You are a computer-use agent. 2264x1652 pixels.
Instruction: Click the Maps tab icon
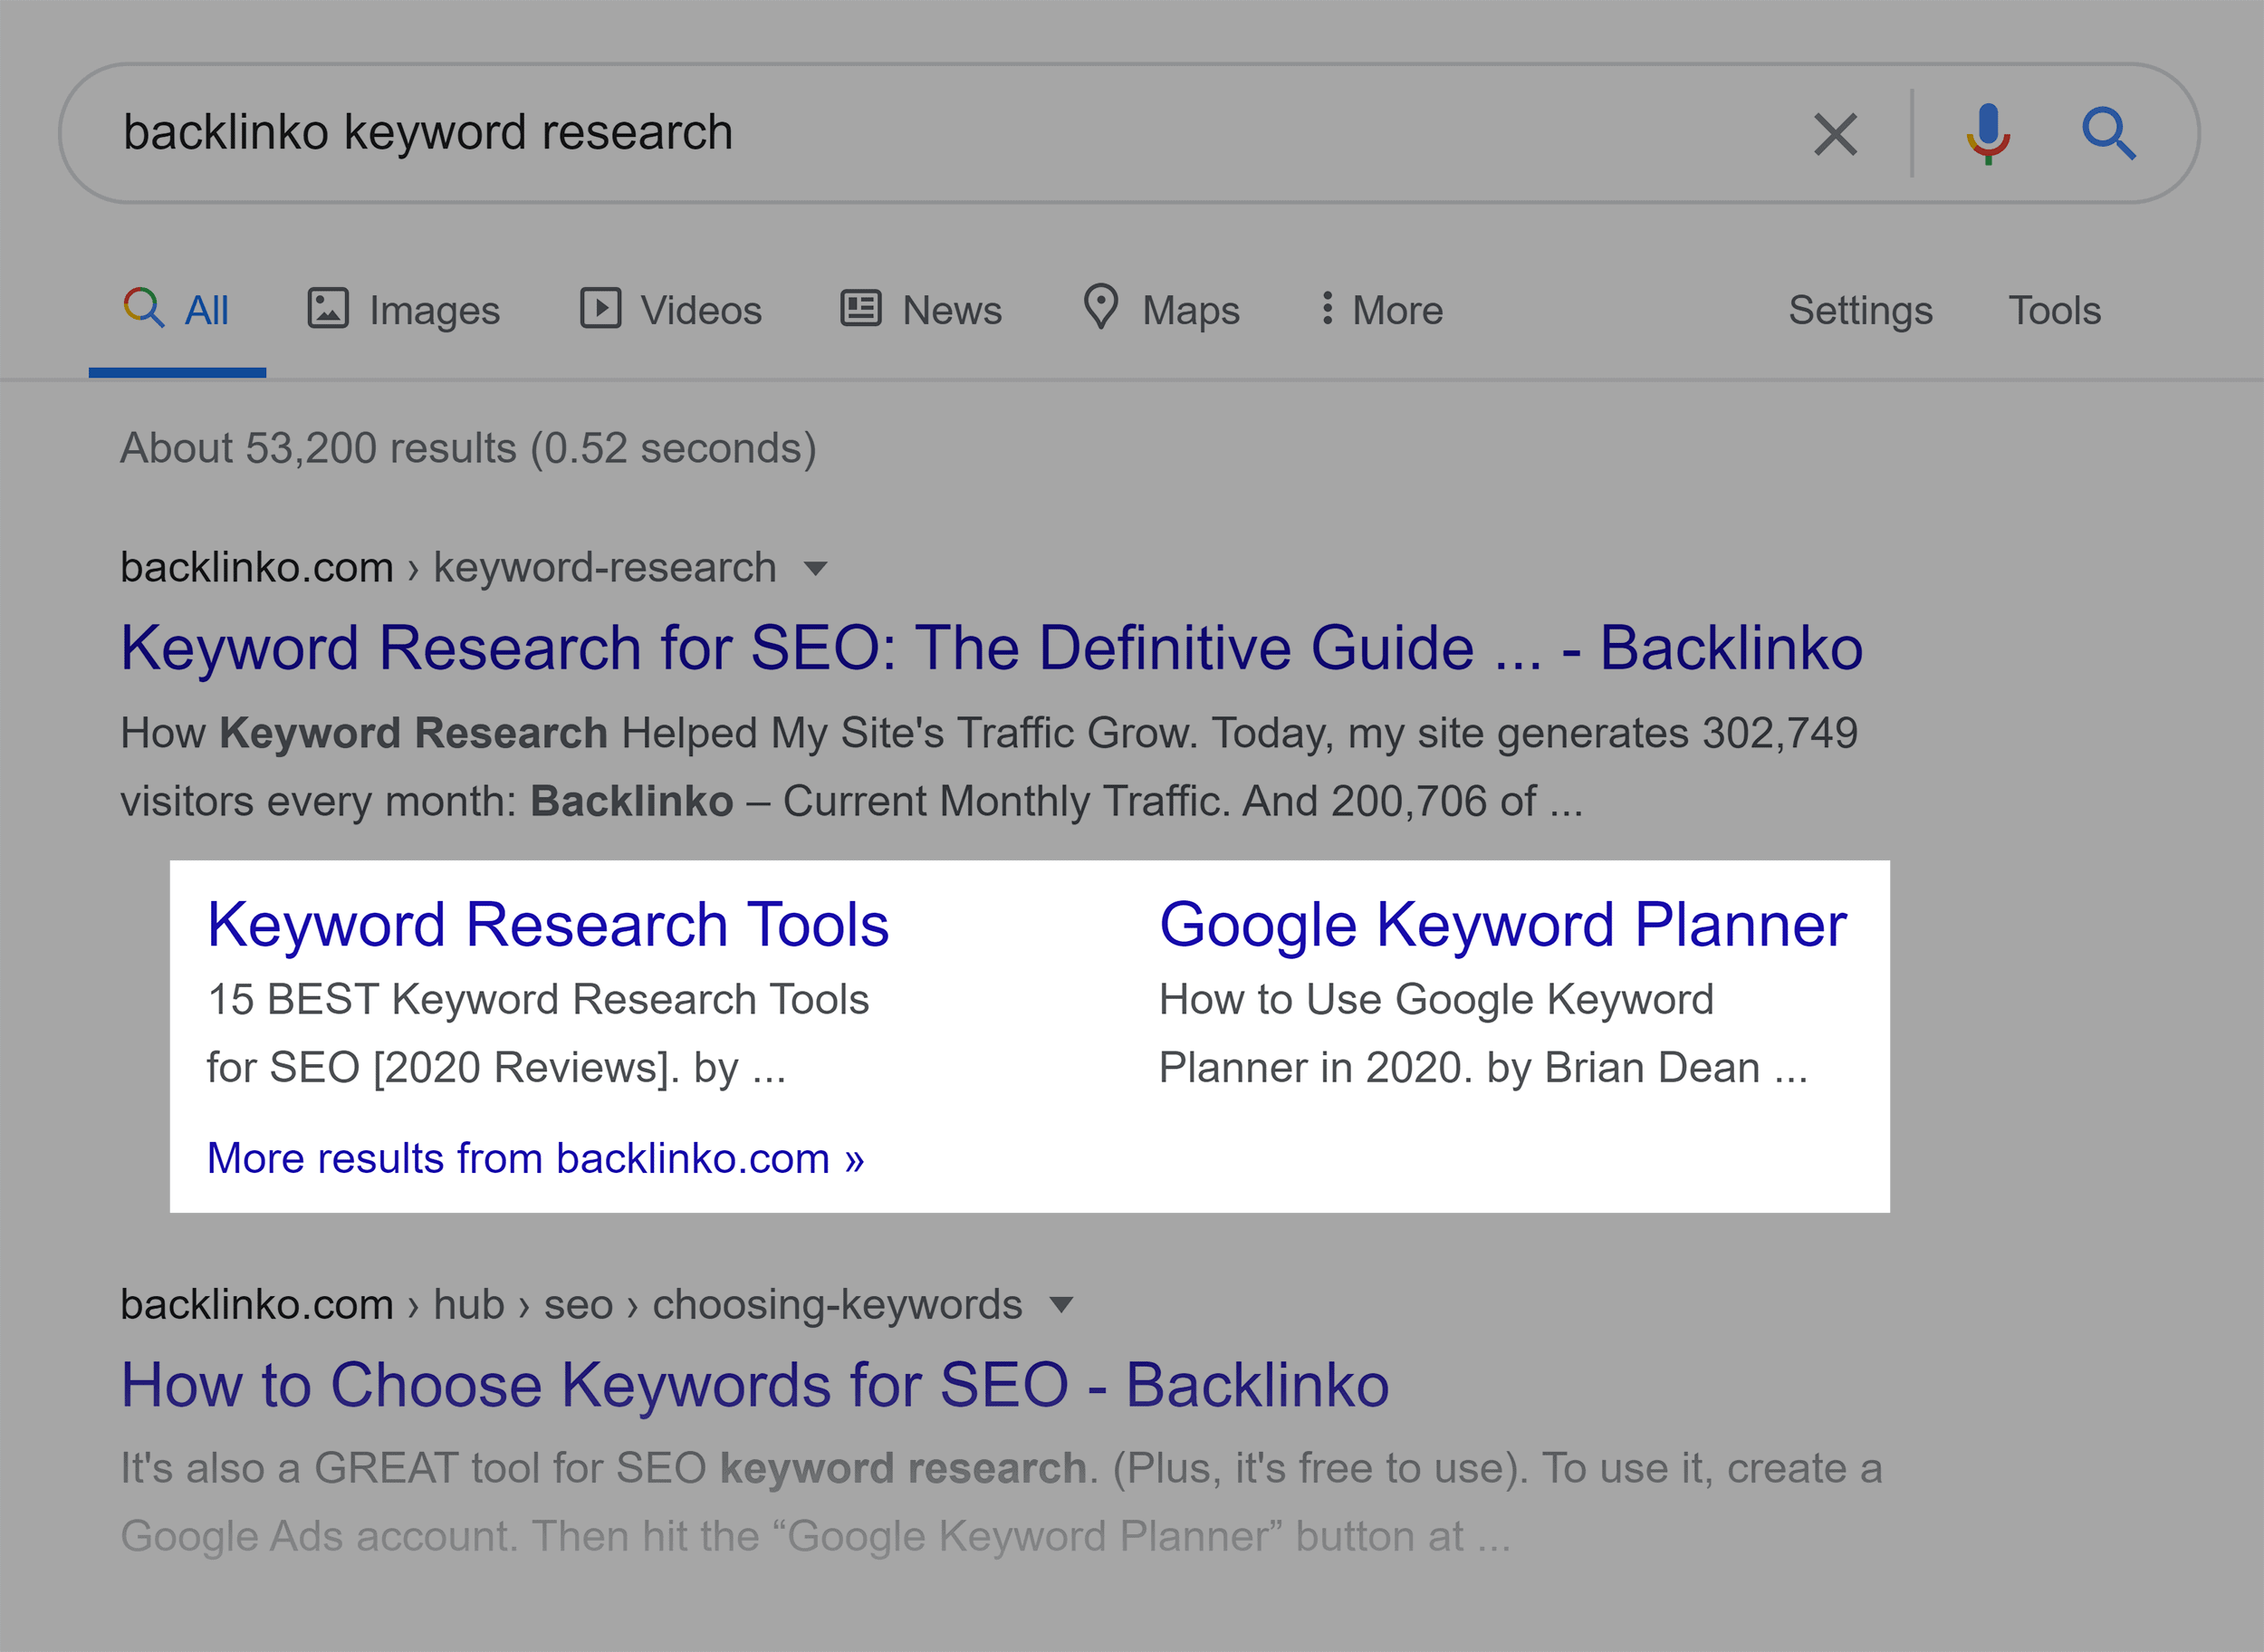pyautogui.click(x=1095, y=311)
